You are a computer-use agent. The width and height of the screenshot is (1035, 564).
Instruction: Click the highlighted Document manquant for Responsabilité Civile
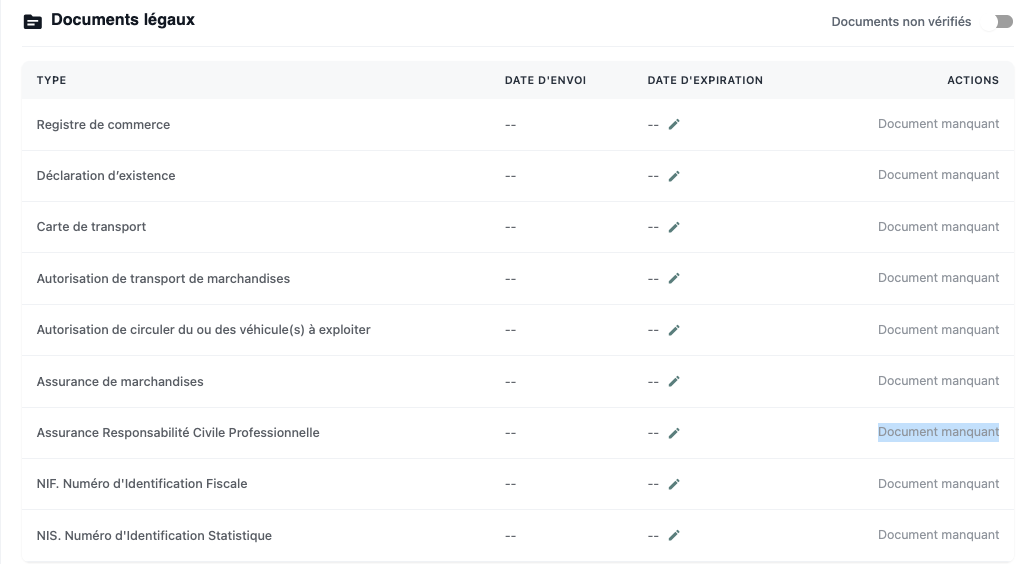click(x=938, y=432)
